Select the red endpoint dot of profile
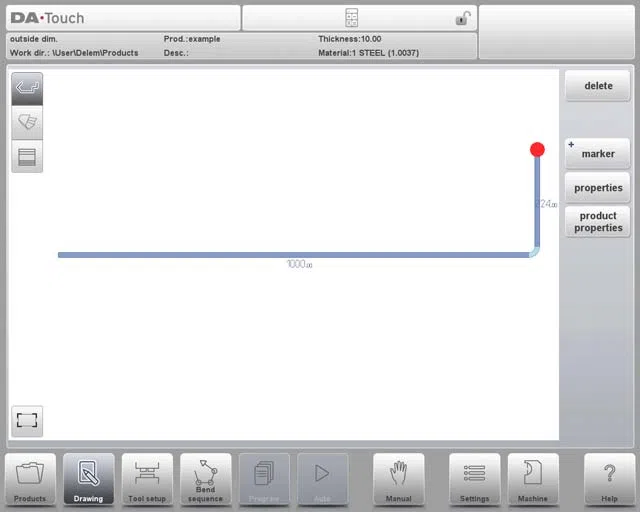 pyautogui.click(x=537, y=149)
